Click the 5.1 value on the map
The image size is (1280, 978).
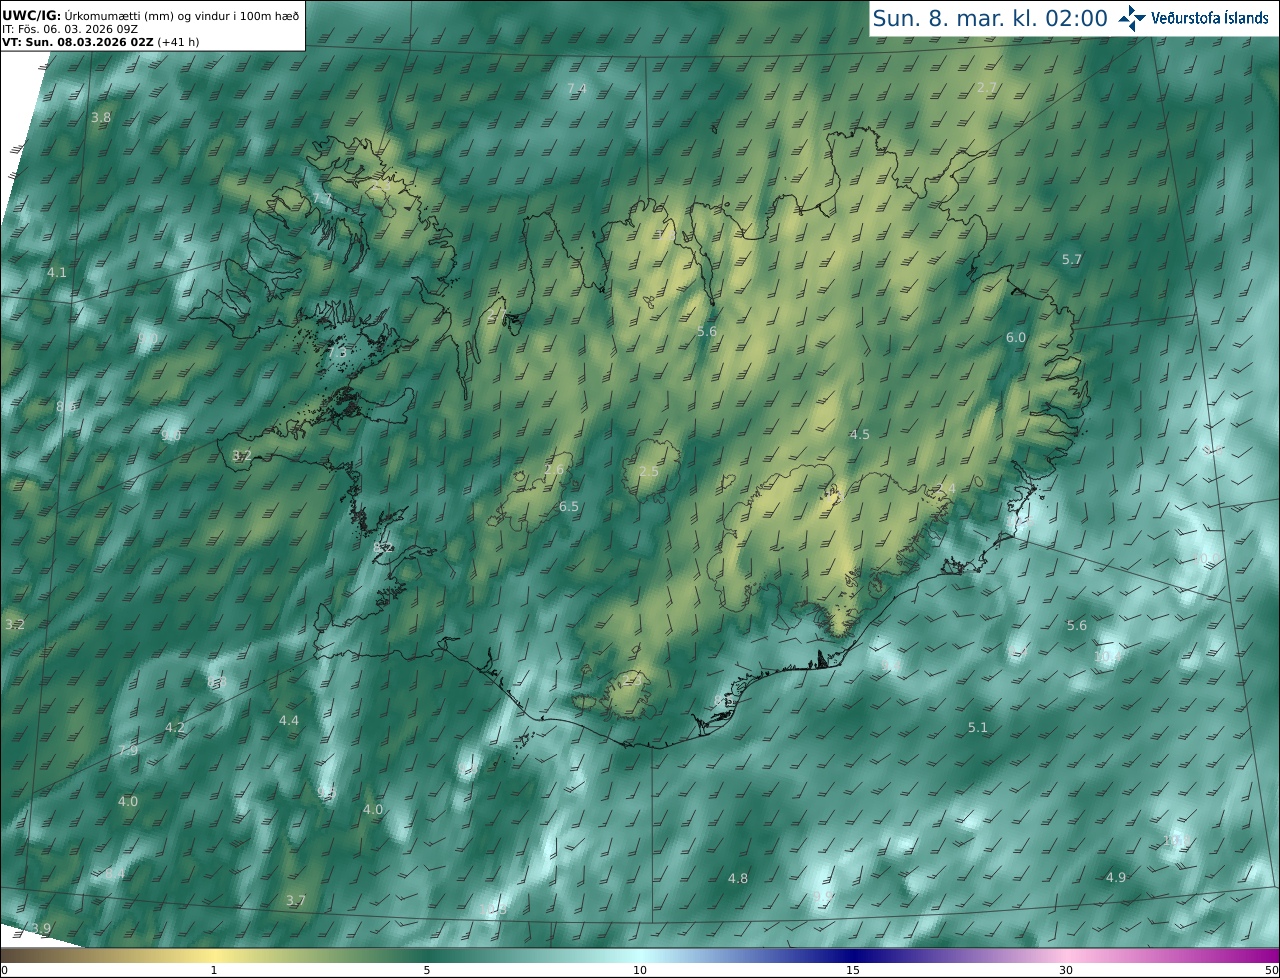coord(978,727)
